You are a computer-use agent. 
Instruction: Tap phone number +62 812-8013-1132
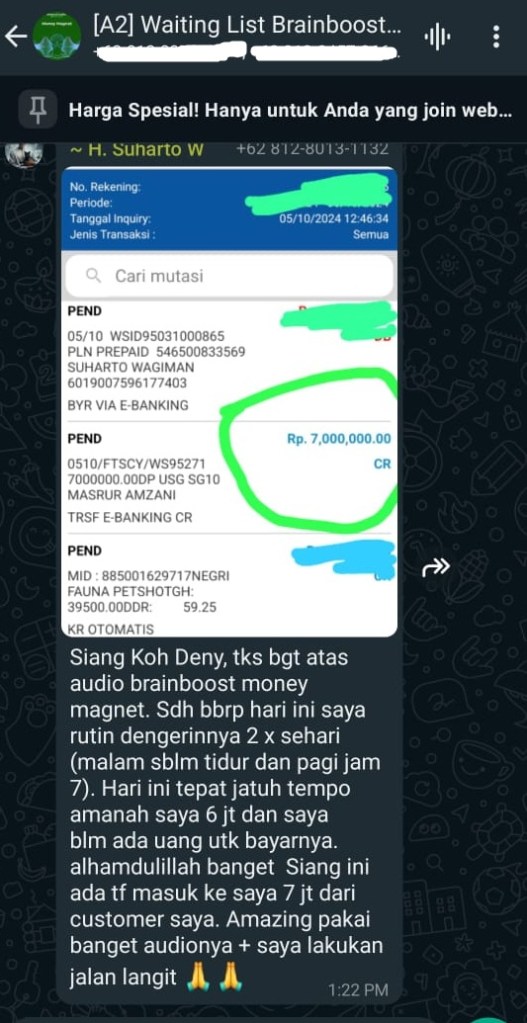[x=312, y=149]
